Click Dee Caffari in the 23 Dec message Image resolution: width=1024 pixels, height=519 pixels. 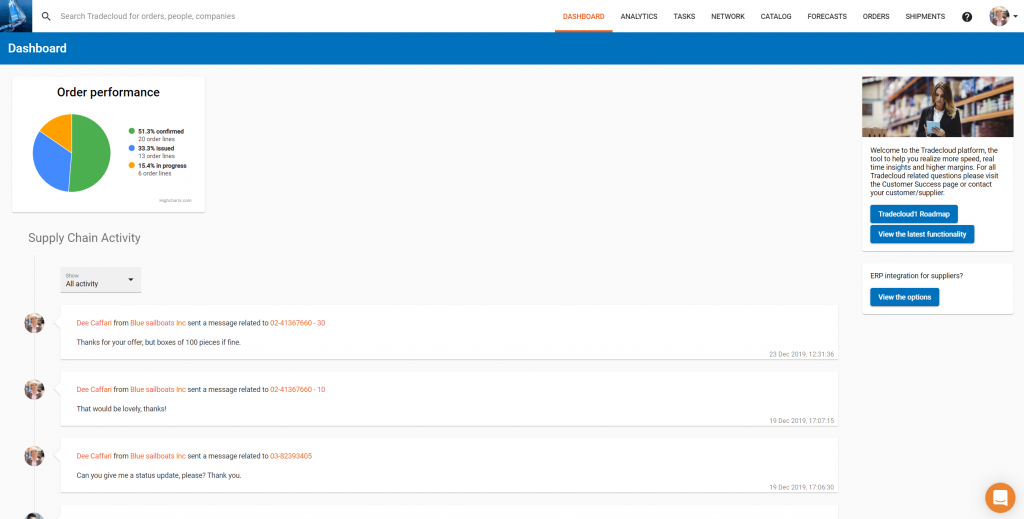pos(94,323)
